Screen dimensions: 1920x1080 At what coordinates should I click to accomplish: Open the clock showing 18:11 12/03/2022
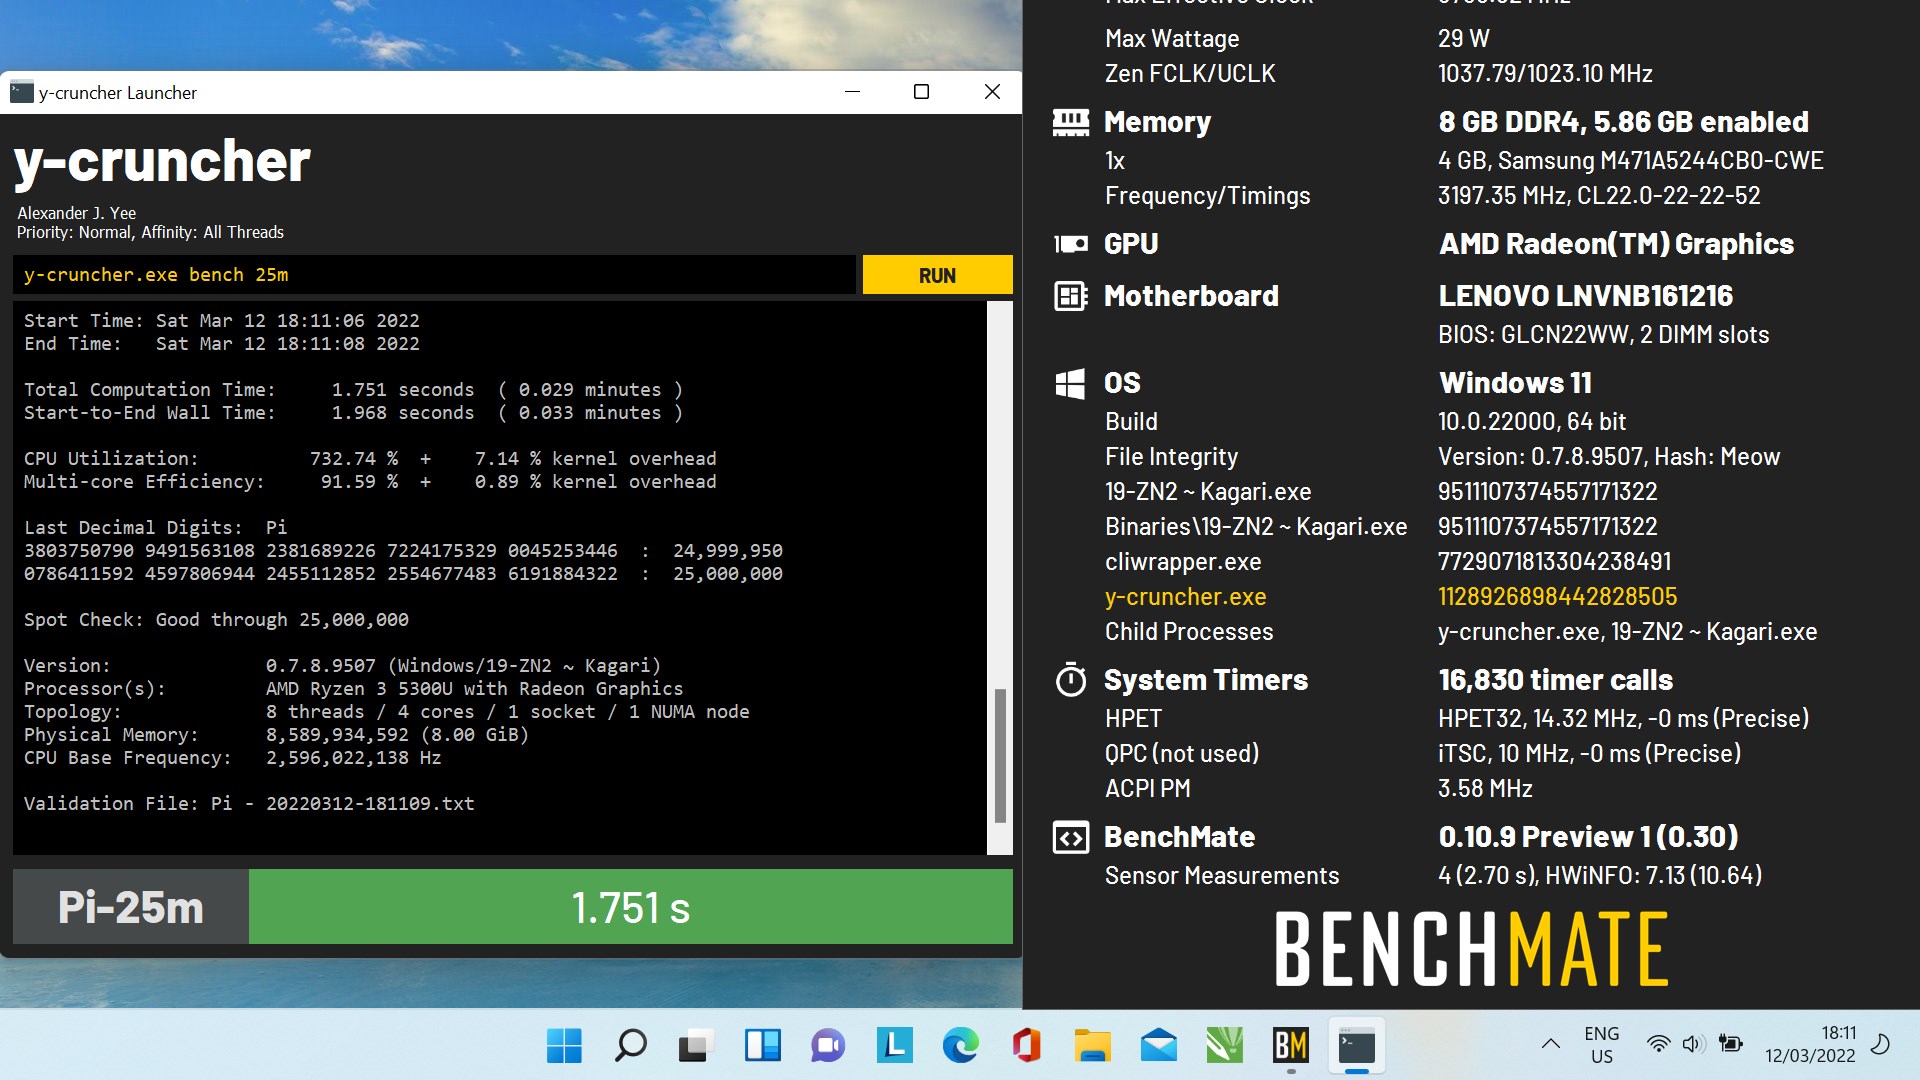[x=1810, y=1045]
